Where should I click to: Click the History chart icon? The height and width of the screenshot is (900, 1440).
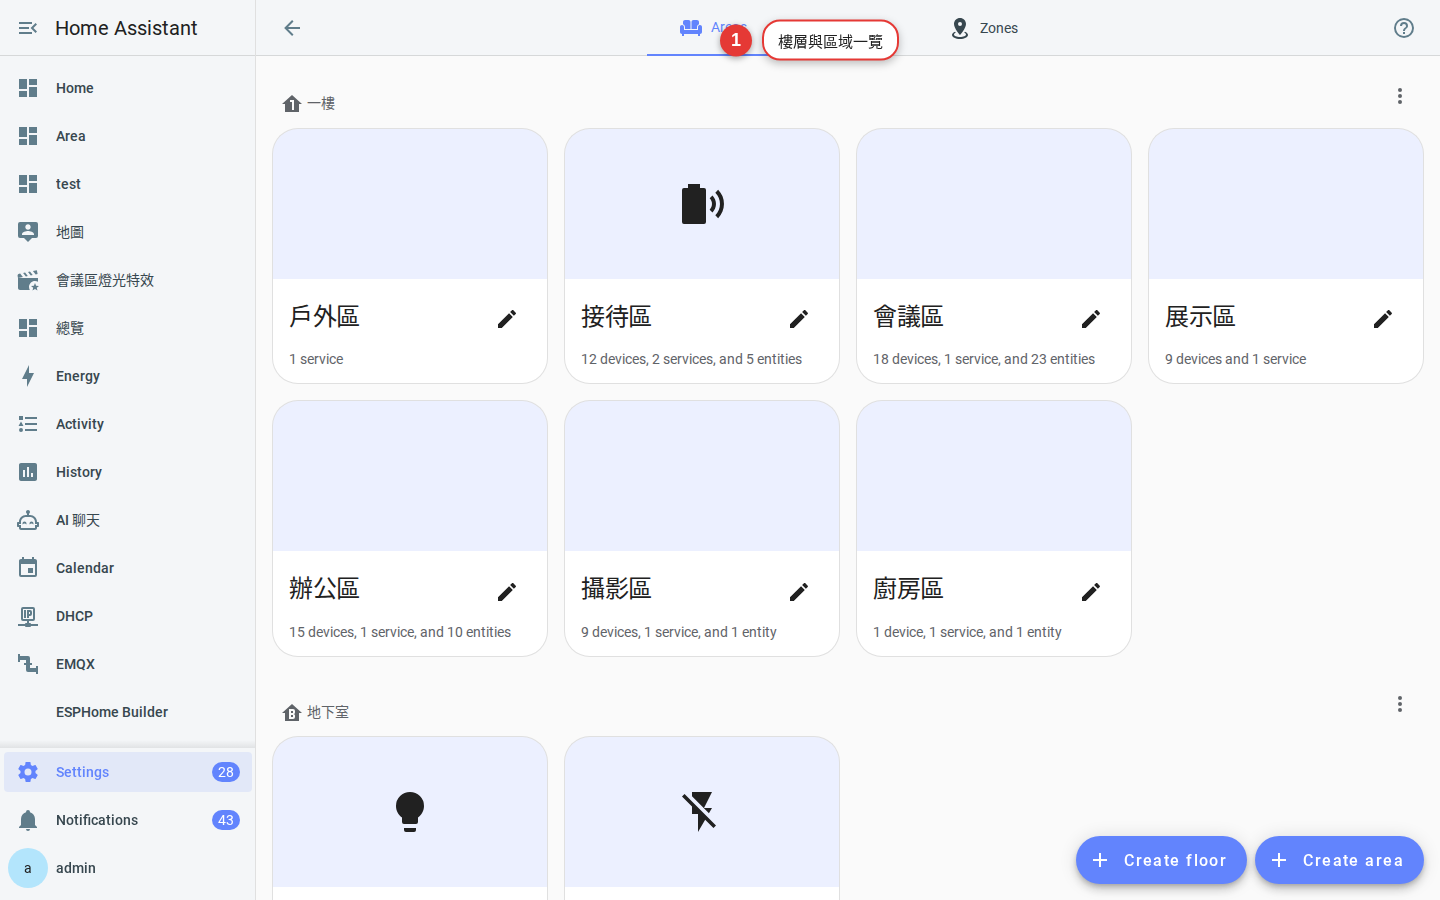coord(28,472)
